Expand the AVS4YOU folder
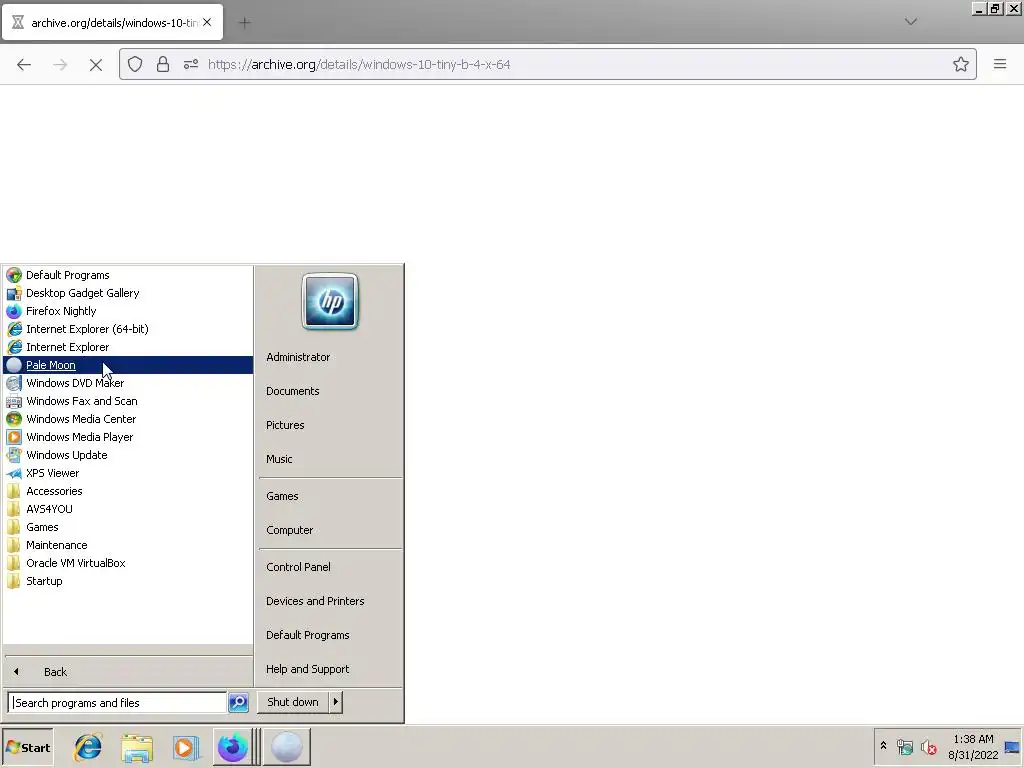 [128, 509]
